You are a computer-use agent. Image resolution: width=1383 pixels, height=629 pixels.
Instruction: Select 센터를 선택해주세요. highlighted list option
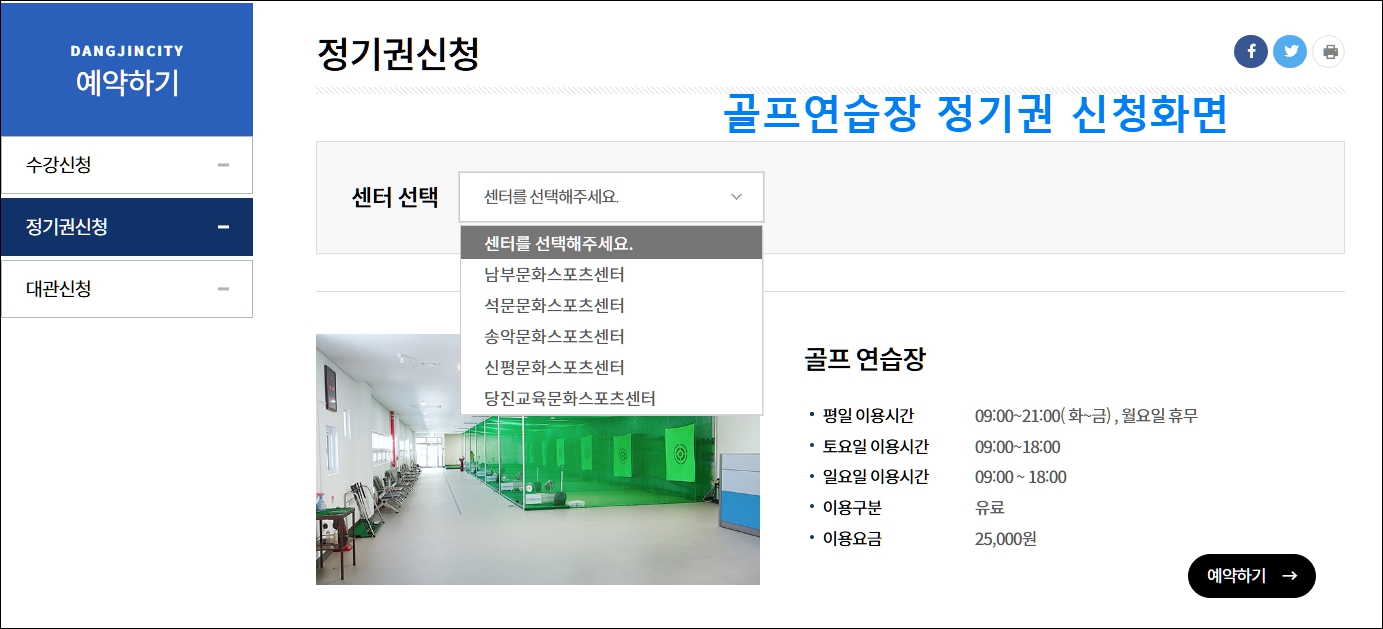pyautogui.click(x=611, y=243)
